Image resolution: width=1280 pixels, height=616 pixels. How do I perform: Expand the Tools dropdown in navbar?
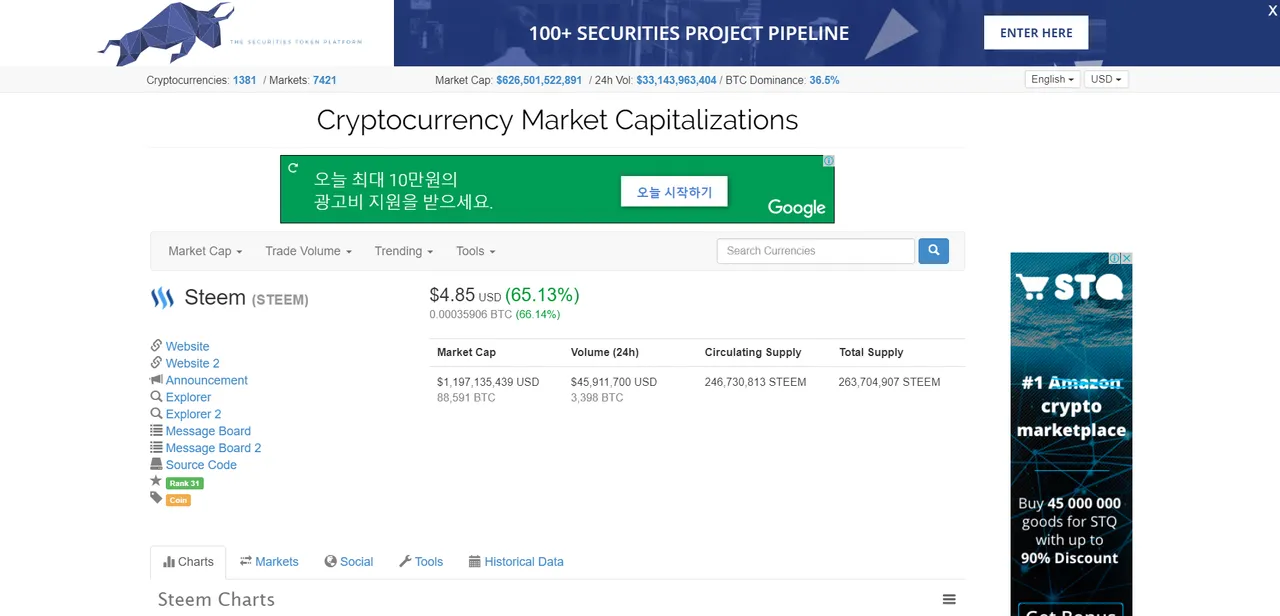(475, 251)
